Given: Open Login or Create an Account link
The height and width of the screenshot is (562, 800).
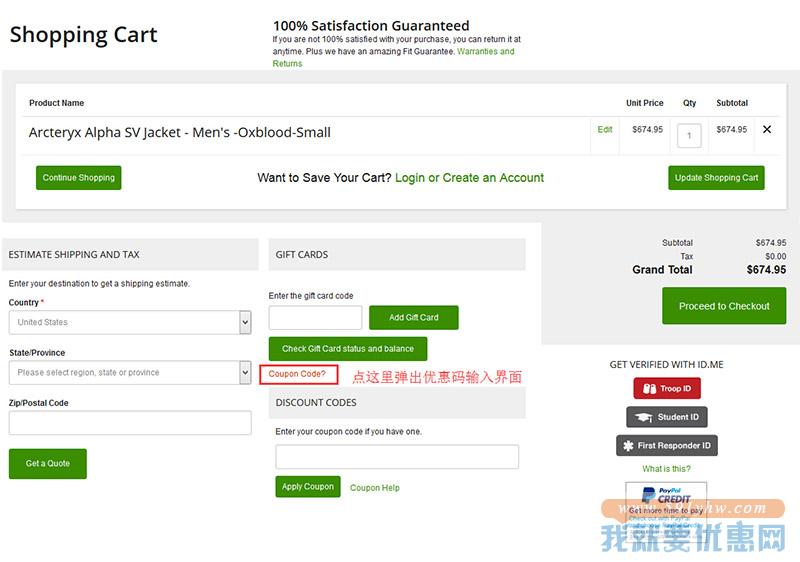Looking at the screenshot, I should [469, 177].
